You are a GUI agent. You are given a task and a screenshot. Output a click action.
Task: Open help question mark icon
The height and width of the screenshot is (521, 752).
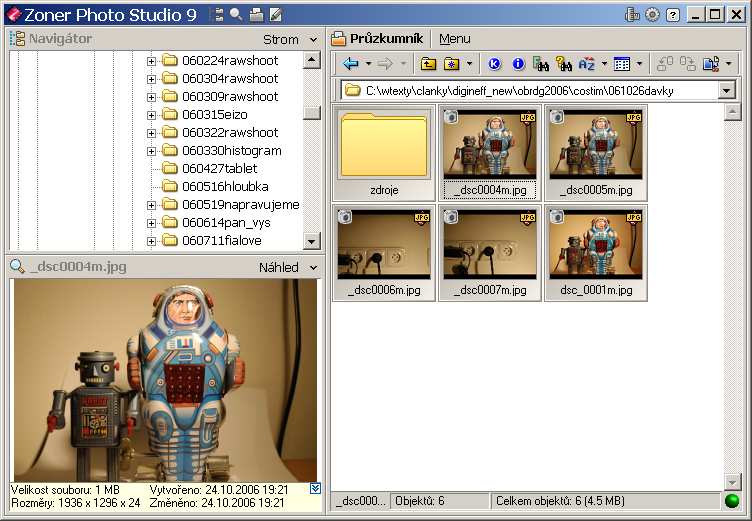pos(673,15)
